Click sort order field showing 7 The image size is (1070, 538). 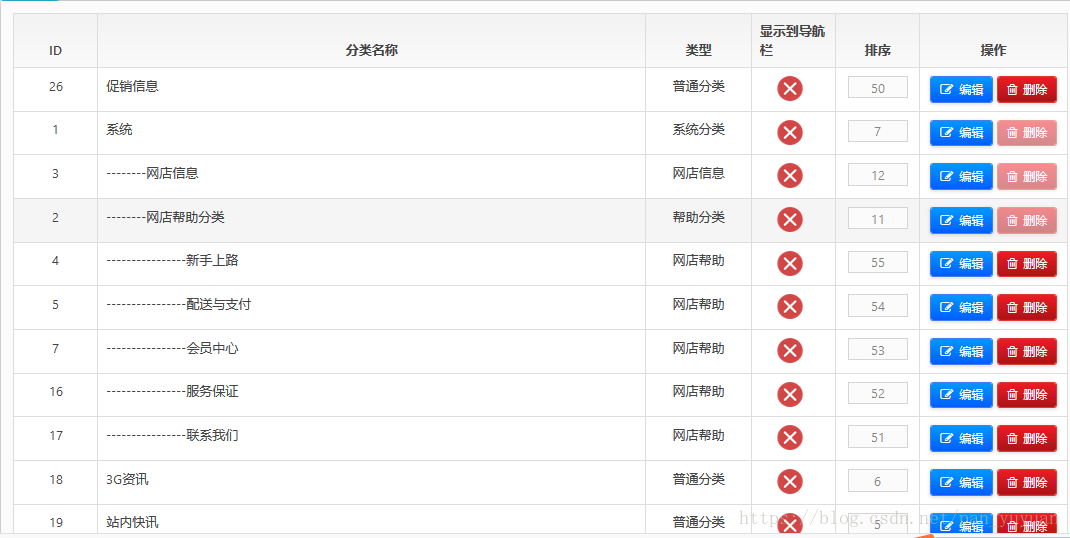click(x=878, y=131)
